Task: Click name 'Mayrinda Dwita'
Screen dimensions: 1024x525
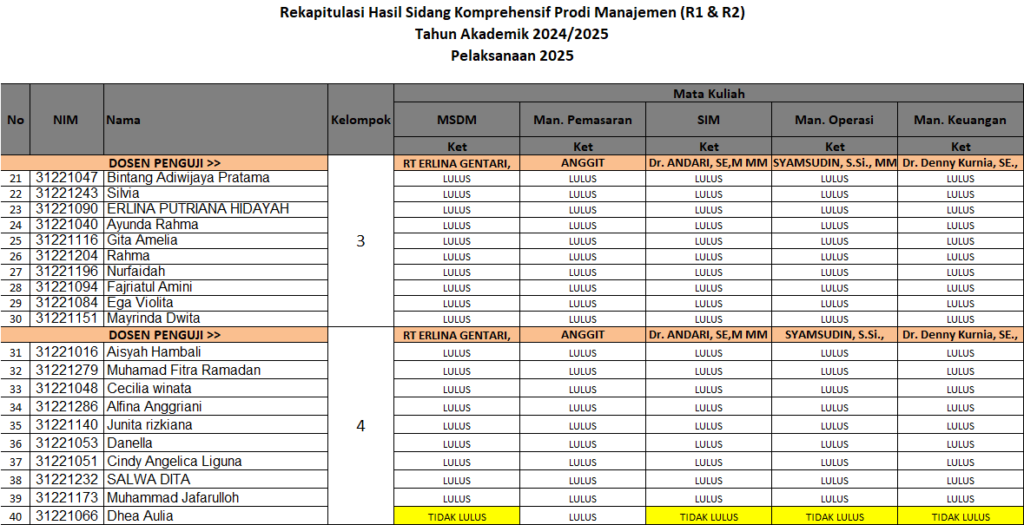Action: coord(153,318)
